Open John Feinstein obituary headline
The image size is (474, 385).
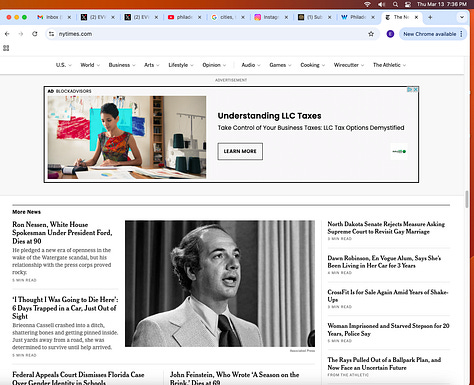[234, 378]
